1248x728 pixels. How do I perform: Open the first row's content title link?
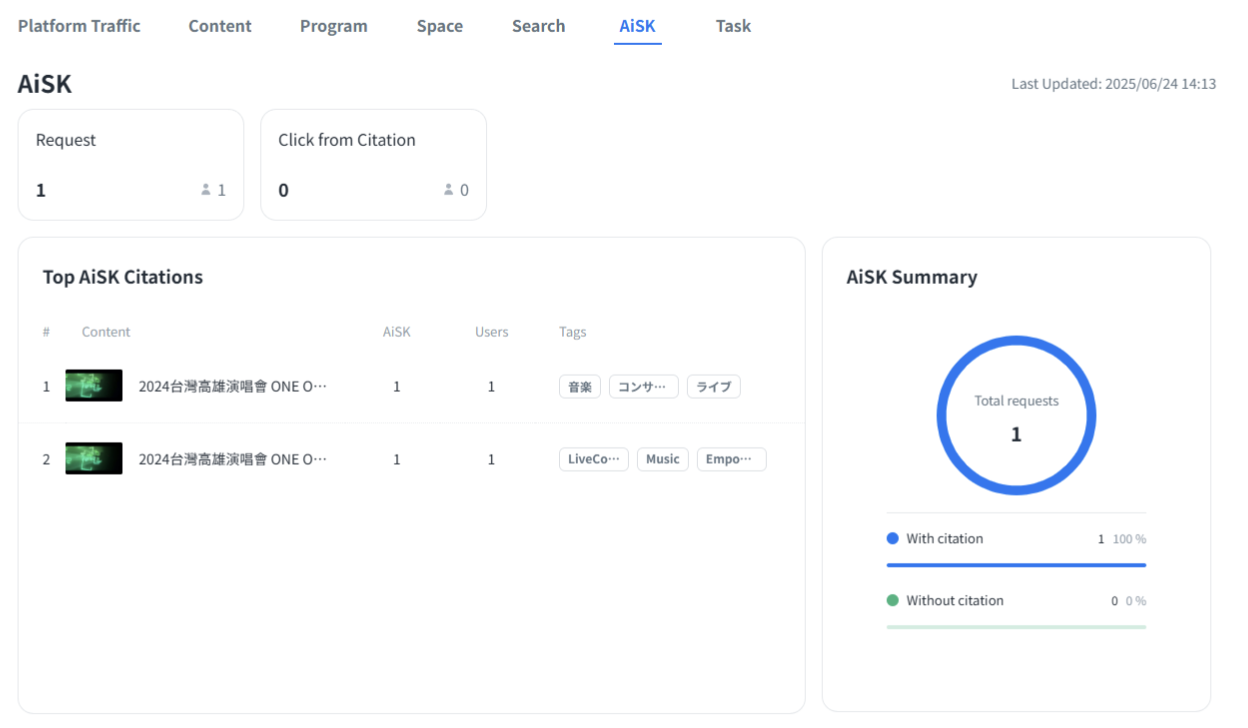coord(232,387)
